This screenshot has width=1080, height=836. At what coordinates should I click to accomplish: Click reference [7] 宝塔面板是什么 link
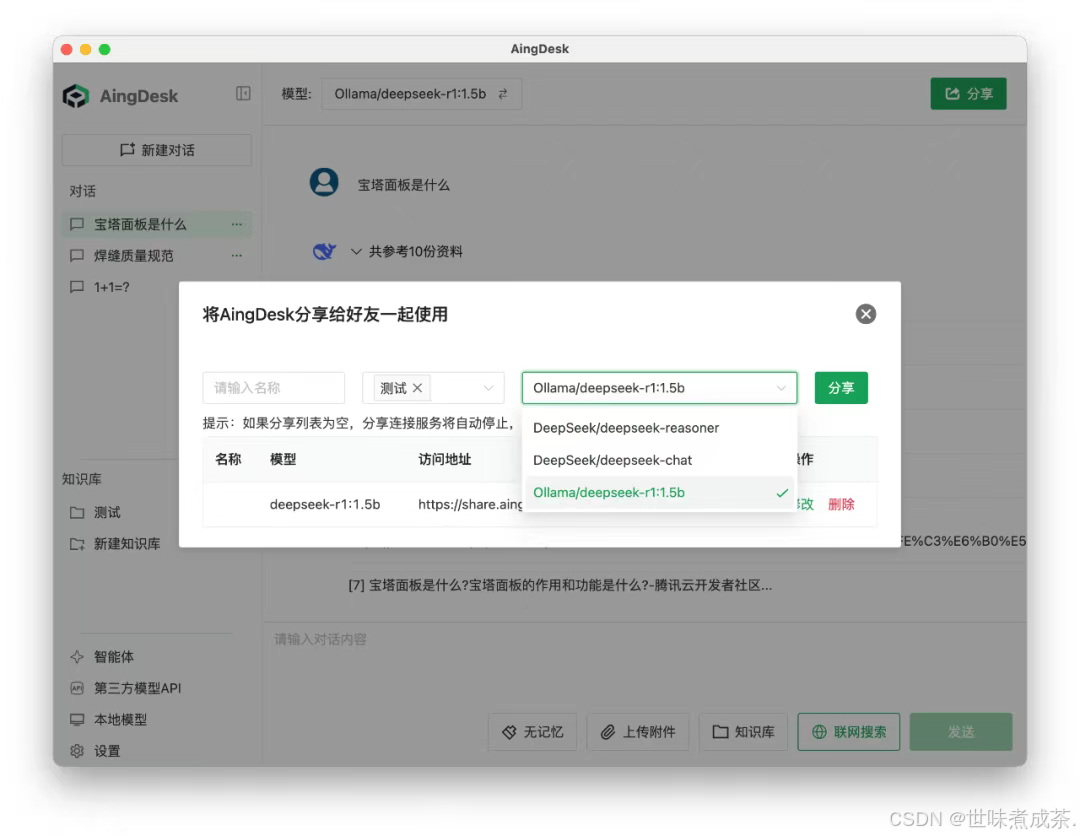(559, 585)
